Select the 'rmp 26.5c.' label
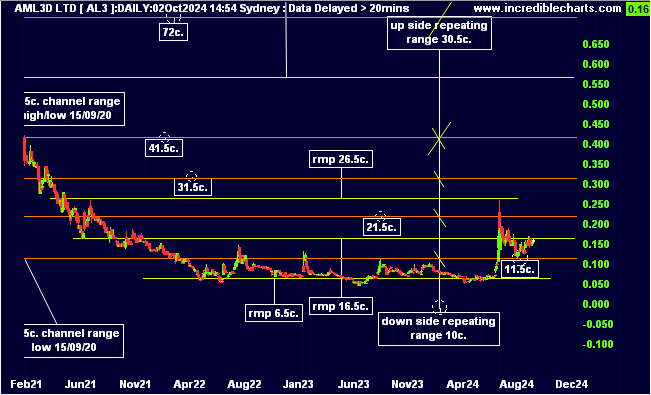This screenshot has width=651, height=395. point(341,159)
